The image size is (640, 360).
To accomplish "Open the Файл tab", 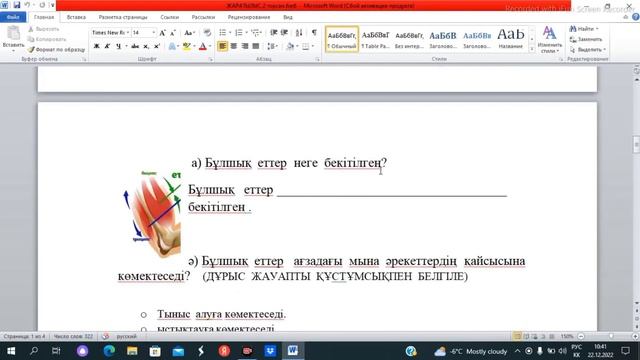I will point(13,17).
